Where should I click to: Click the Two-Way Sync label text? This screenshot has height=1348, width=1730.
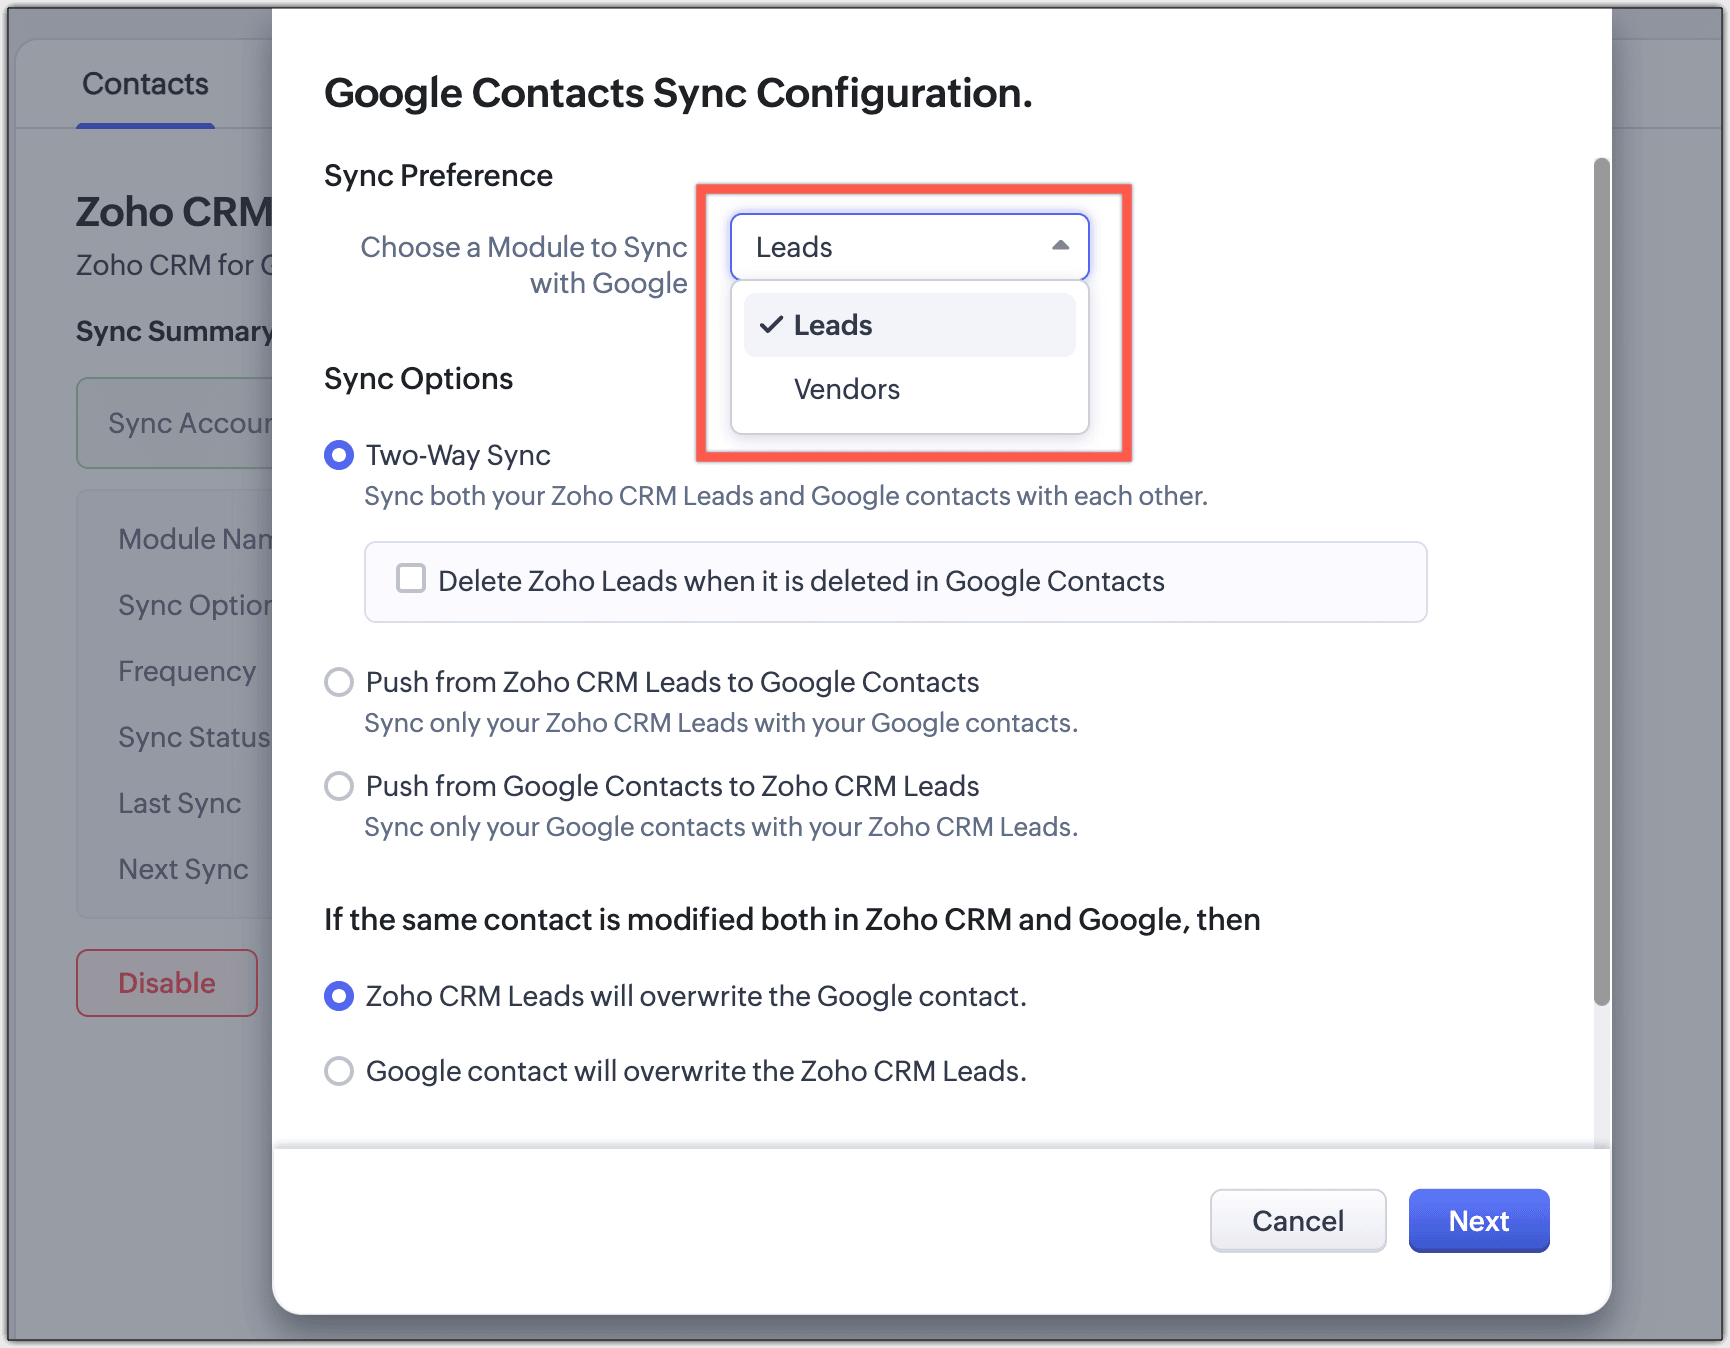[458, 455]
